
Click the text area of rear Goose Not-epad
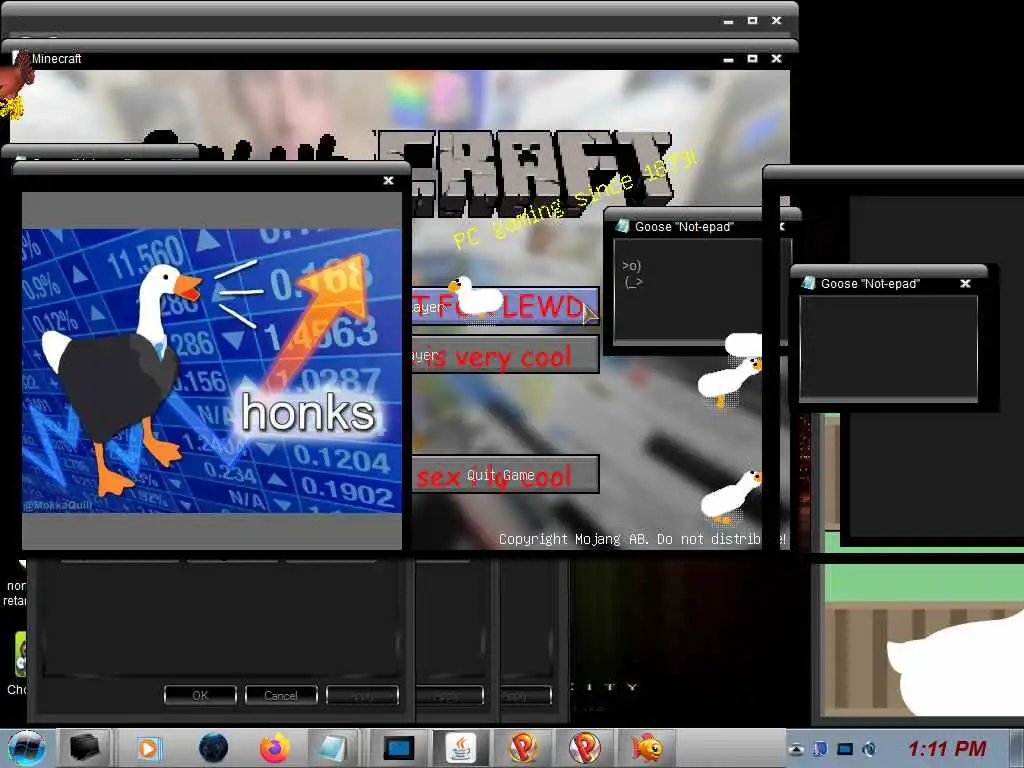[687, 291]
